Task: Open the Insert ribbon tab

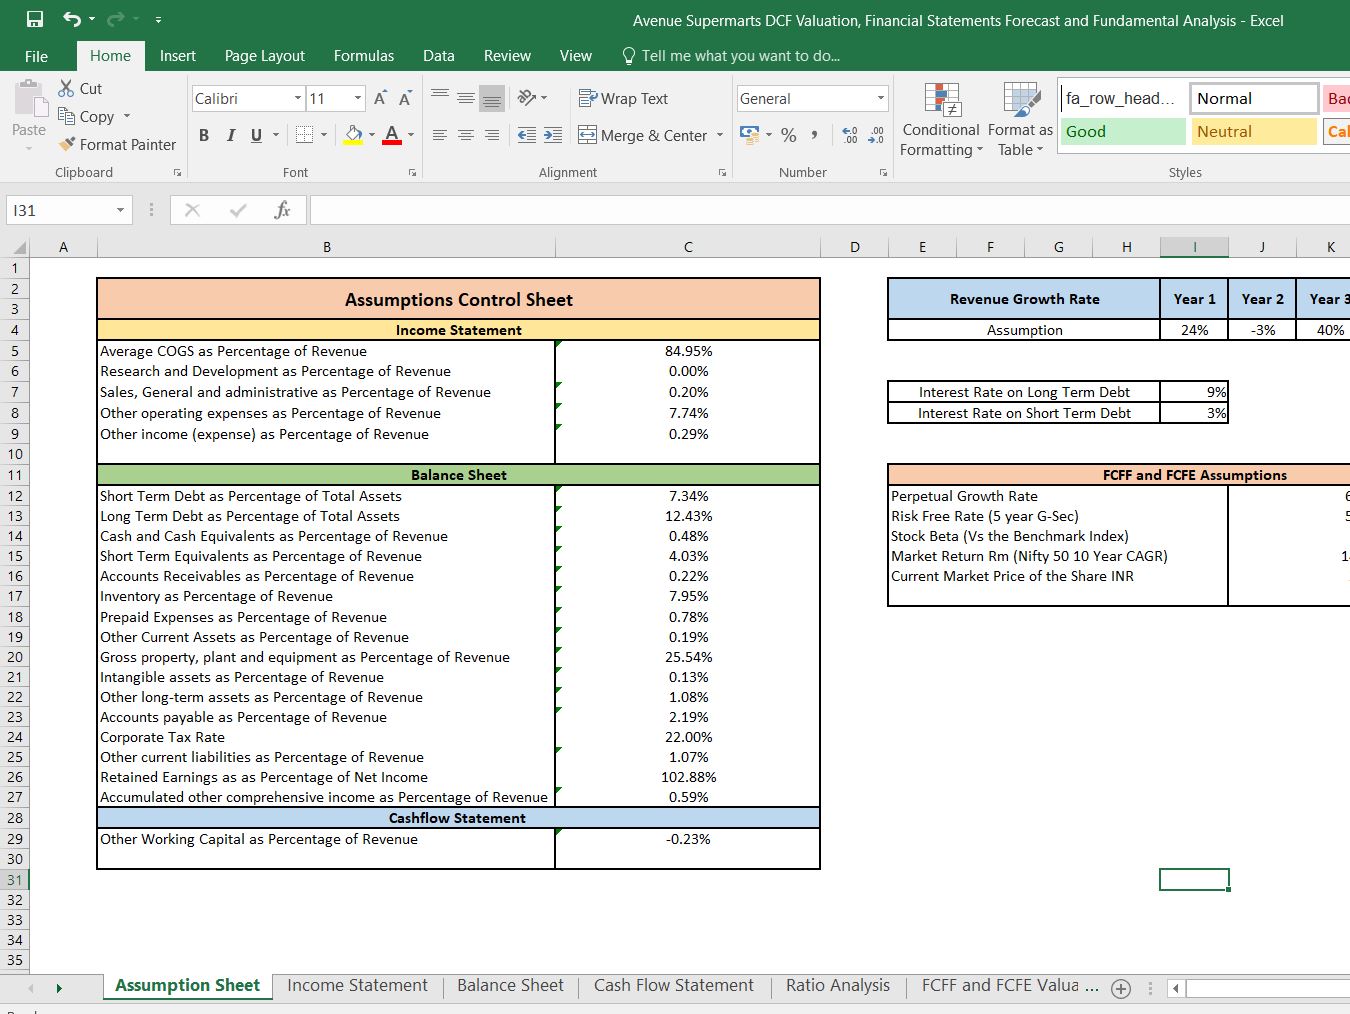Action: (178, 56)
